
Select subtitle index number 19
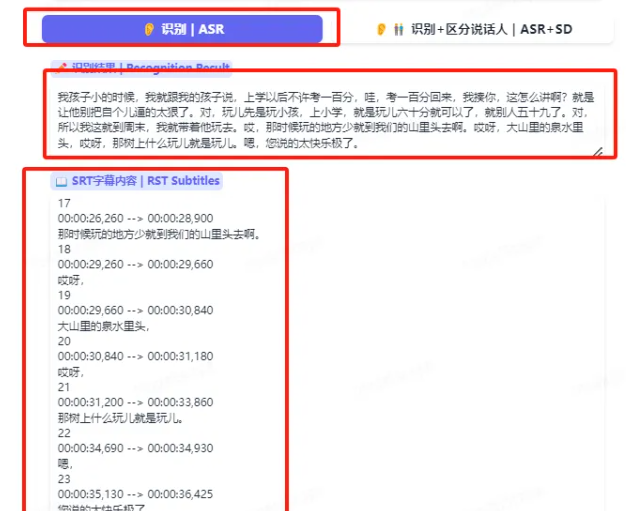(64, 295)
